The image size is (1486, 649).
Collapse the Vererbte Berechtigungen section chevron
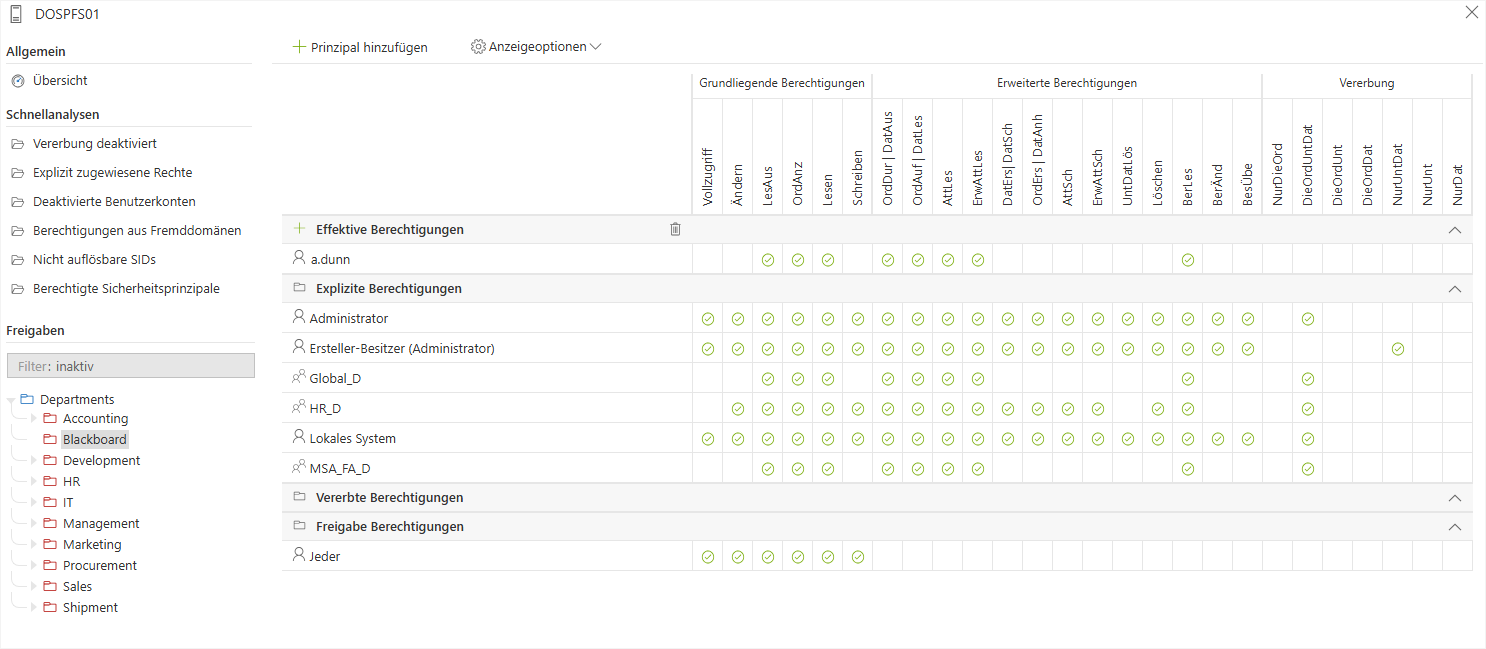tap(1455, 498)
